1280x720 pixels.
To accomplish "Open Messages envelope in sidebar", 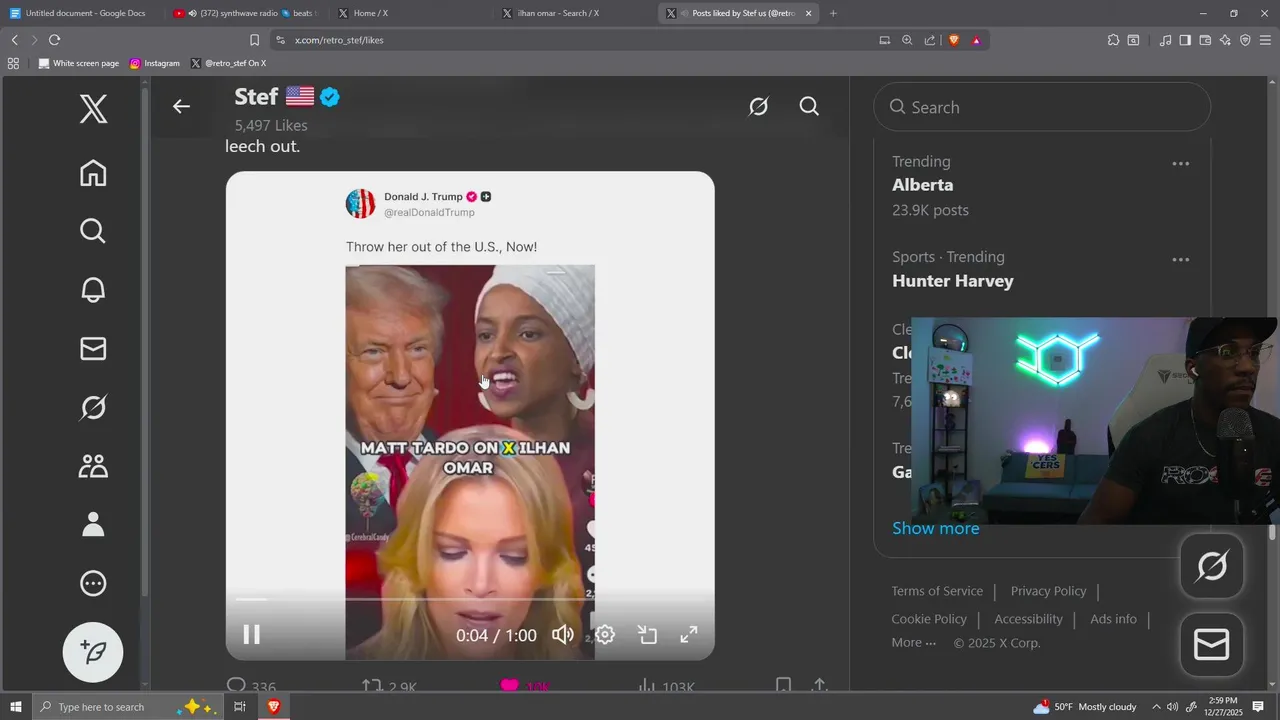I will (x=93, y=348).
